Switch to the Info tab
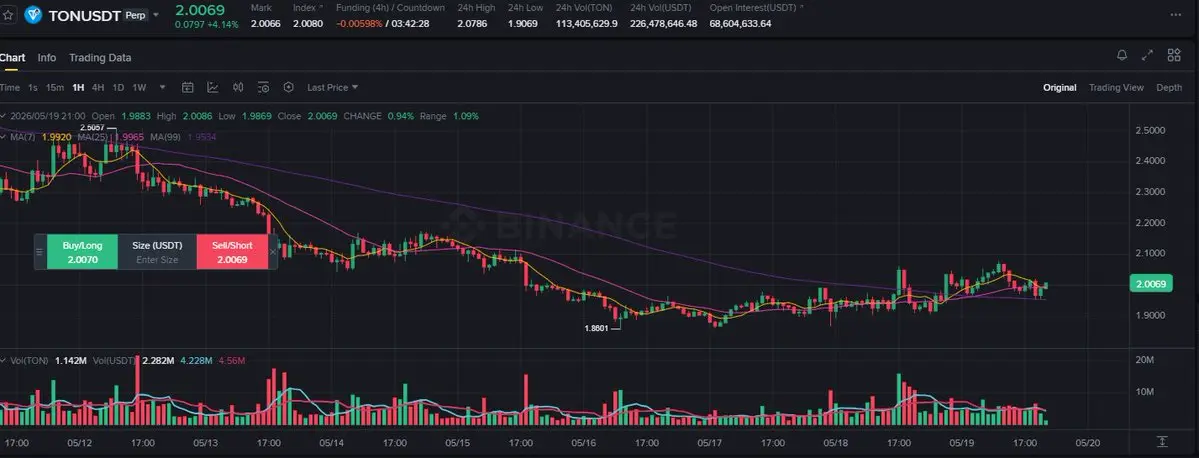The image size is (1199, 458). pyautogui.click(x=47, y=57)
